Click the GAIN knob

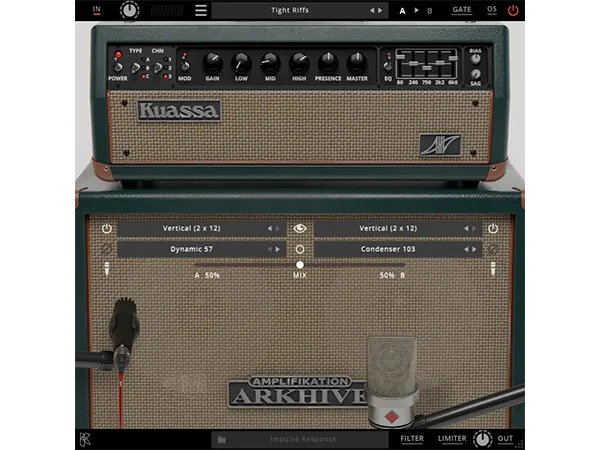(x=212, y=63)
